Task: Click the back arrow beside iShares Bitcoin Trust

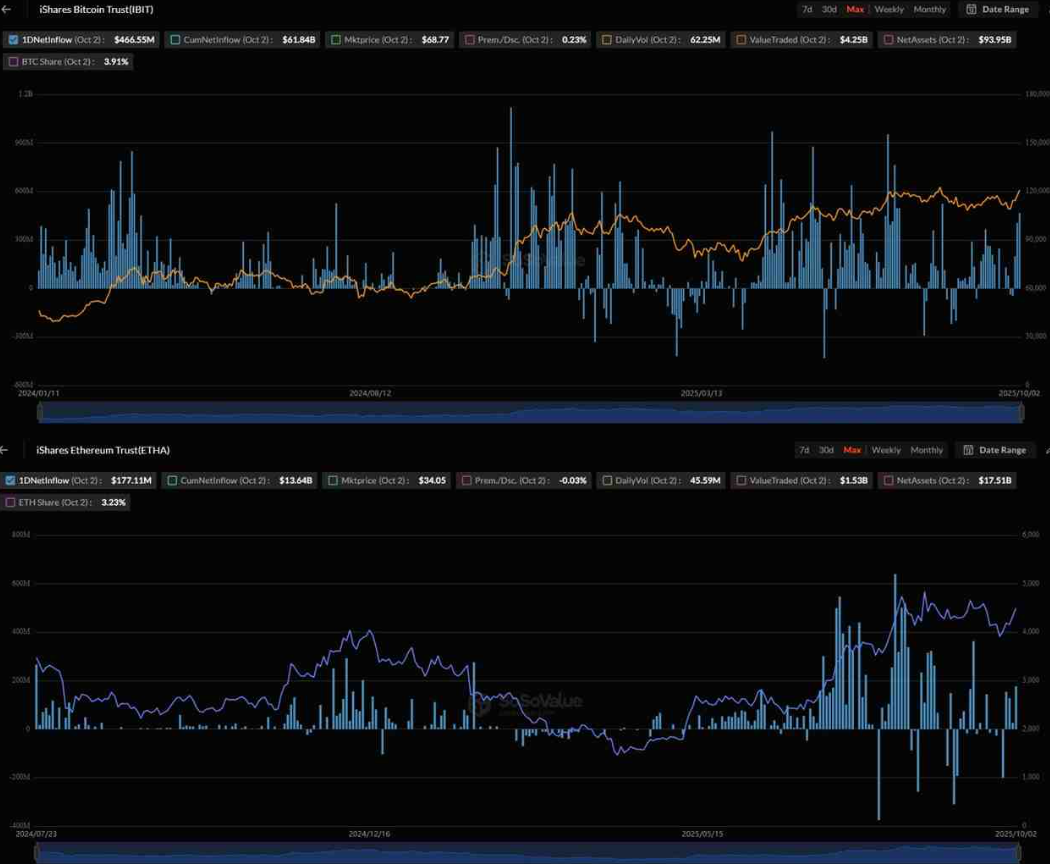Action: click(x=5, y=9)
